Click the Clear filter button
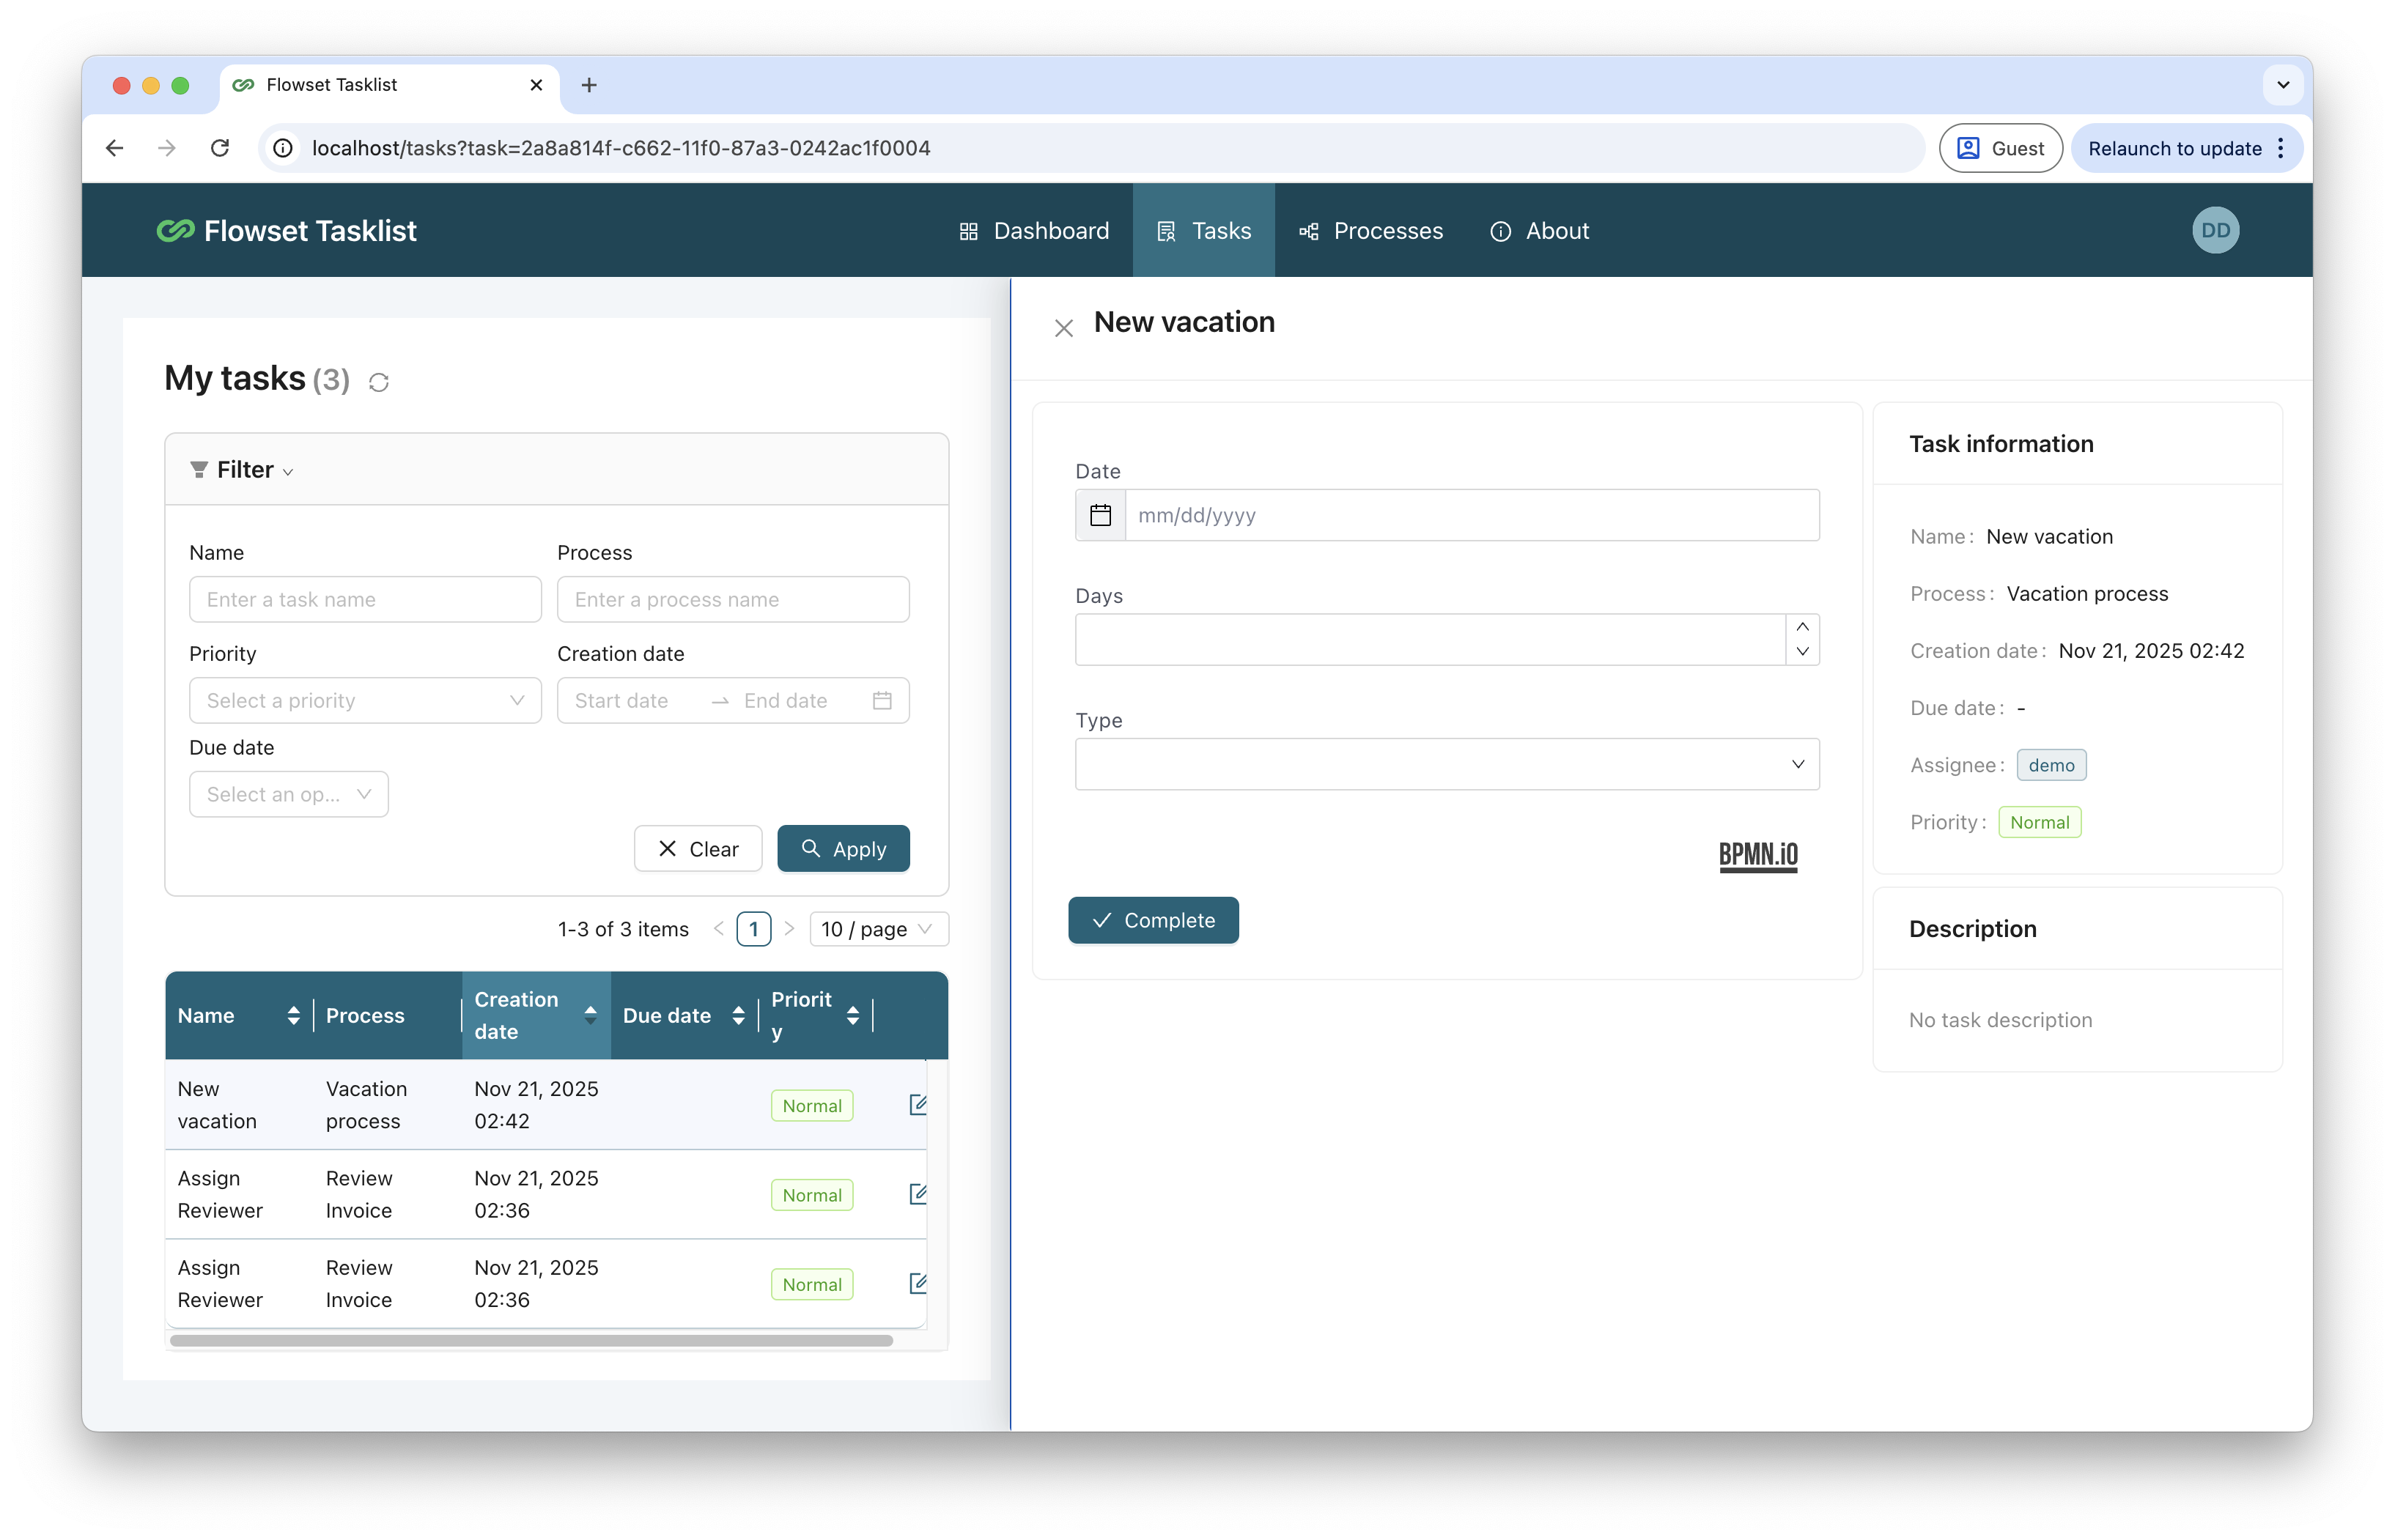The height and width of the screenshot is (1540, 2395). 697,848
